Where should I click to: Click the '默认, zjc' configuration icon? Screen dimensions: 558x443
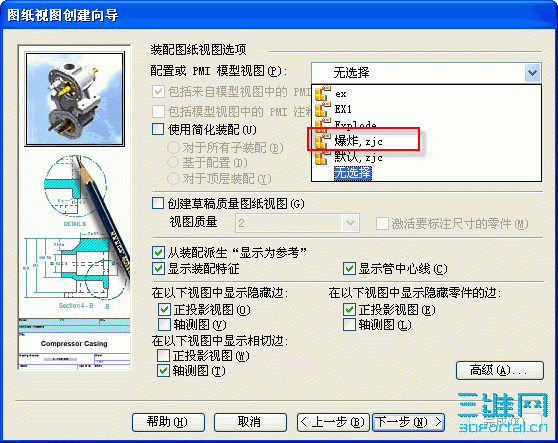[x=322, y=157]
